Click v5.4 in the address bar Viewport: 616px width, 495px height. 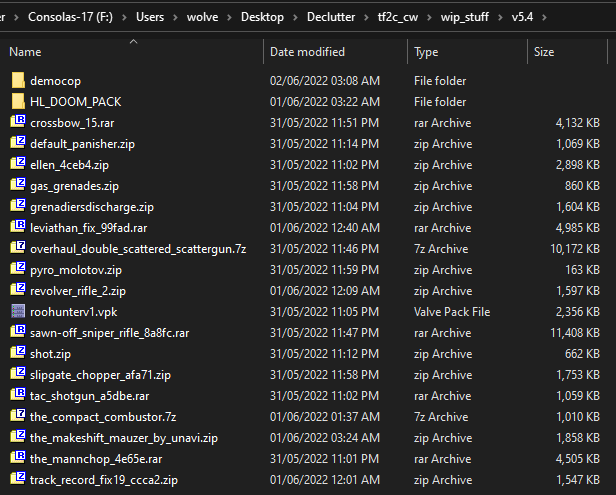point(522,17)
